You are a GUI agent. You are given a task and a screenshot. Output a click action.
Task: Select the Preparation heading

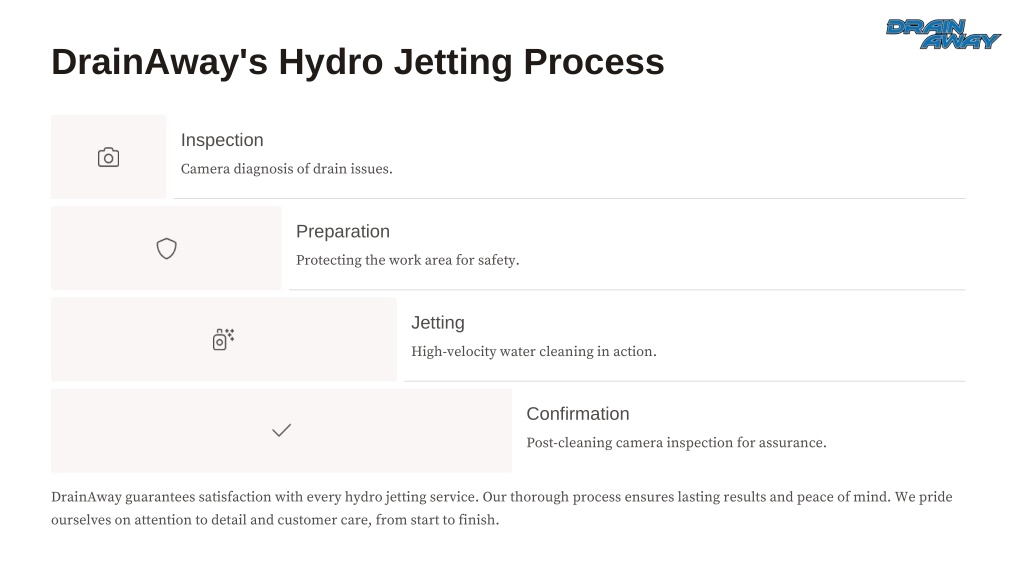(343, 231)
